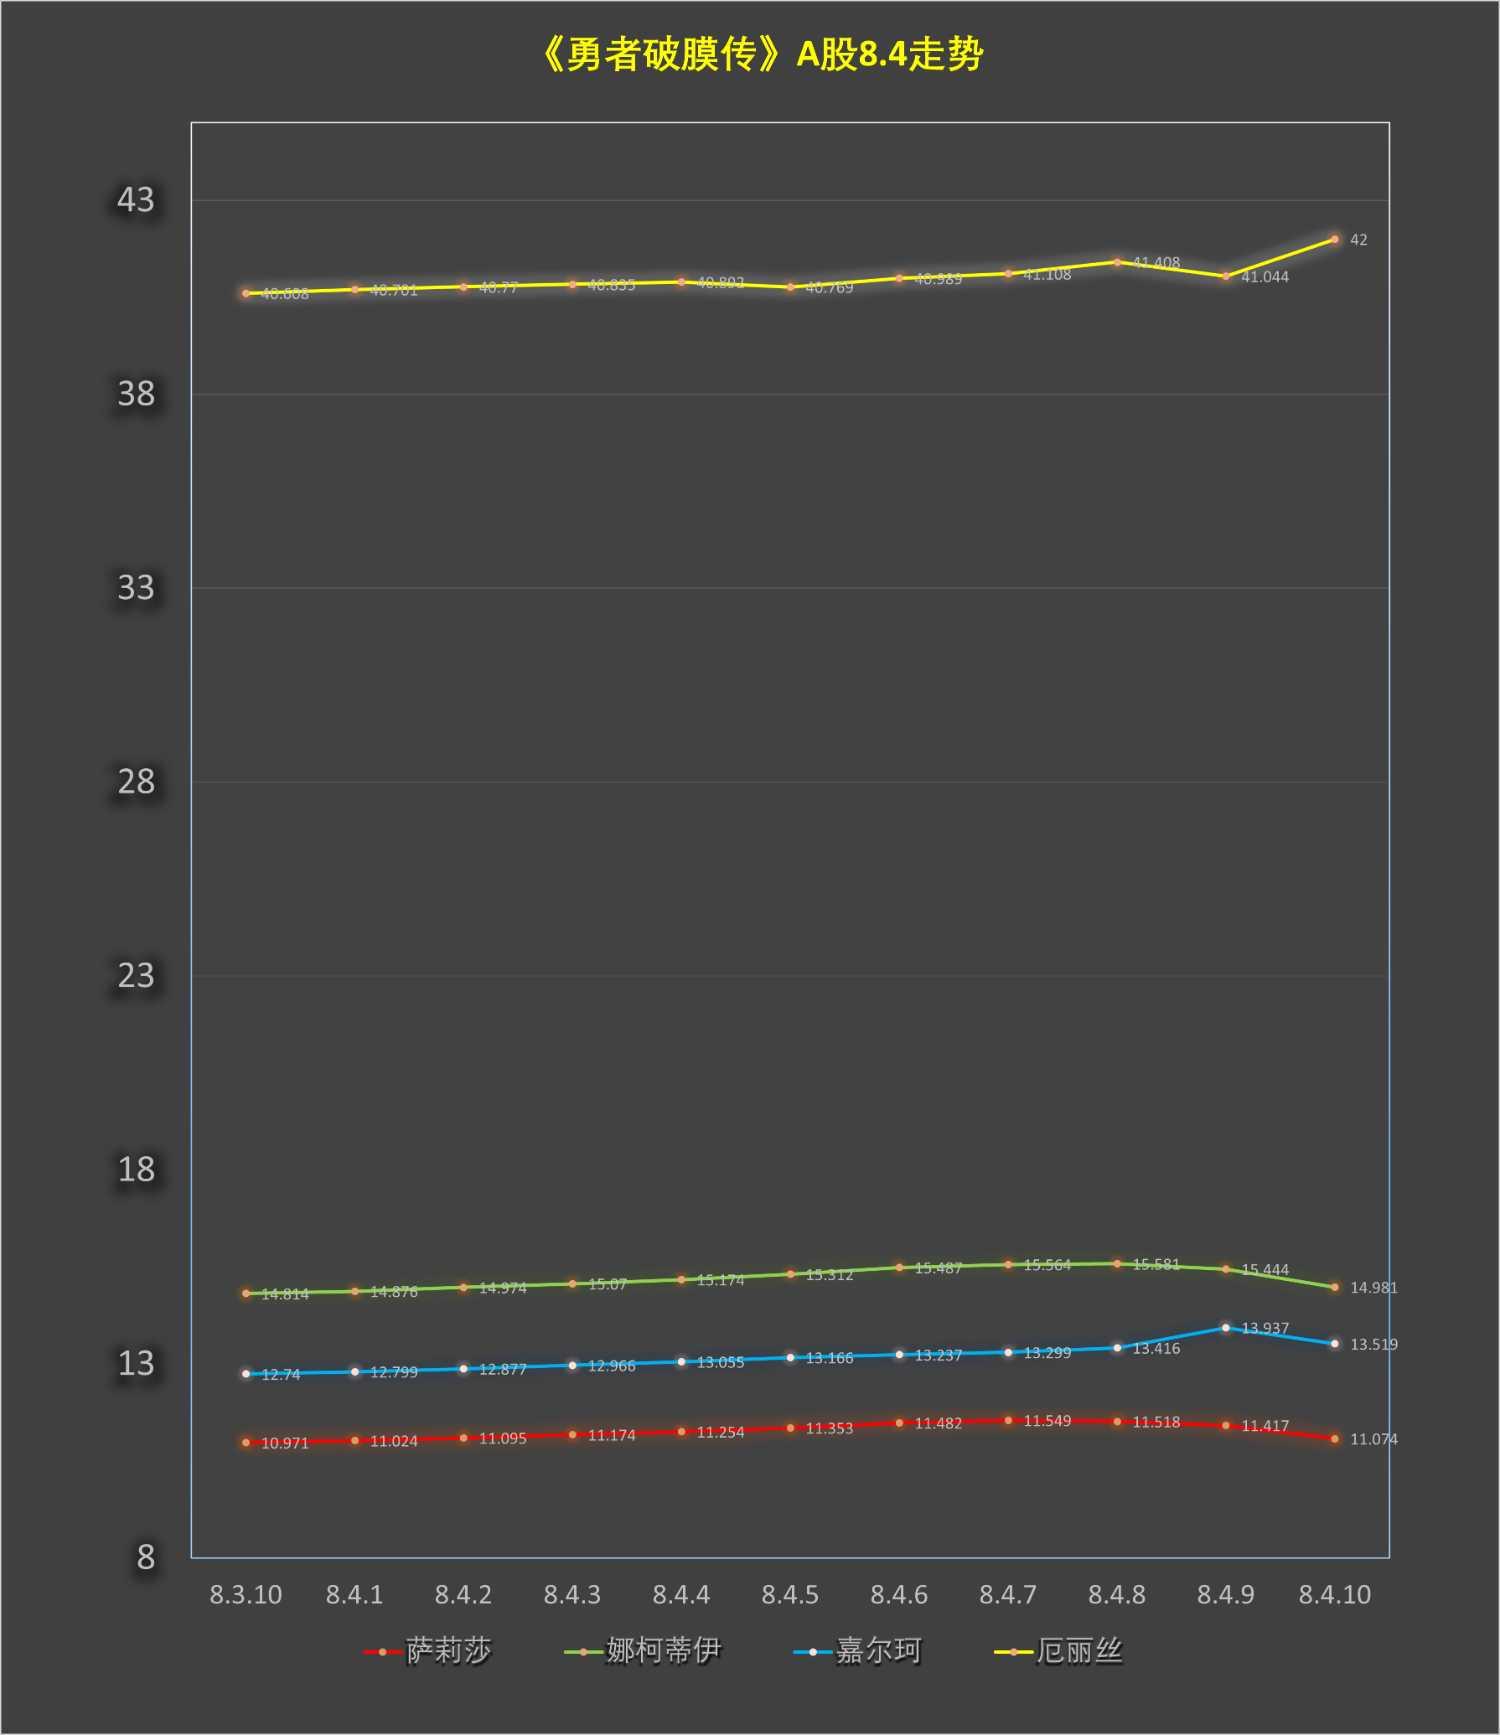Click the 8.4.5 x-axis label
Viewport: 1500px width, 1735px height.
[x=790, y=1595]
